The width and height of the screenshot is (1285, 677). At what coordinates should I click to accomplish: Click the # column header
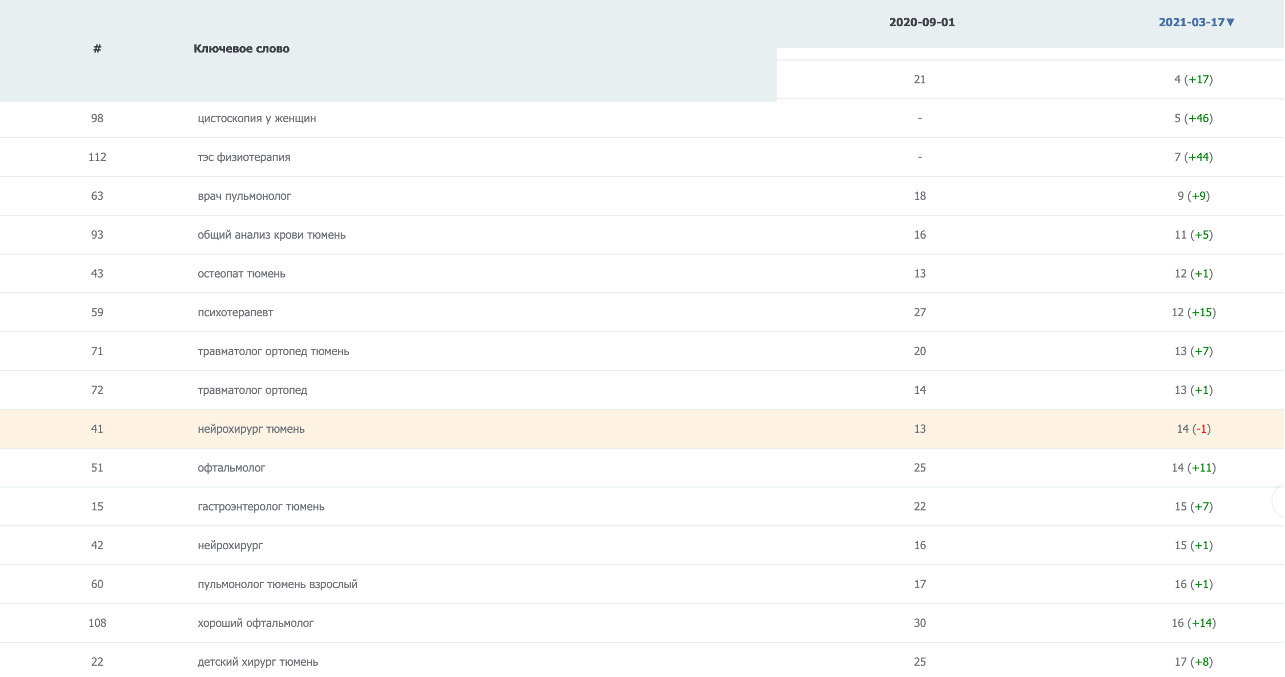pyautogui.click(x=97, y=48)
